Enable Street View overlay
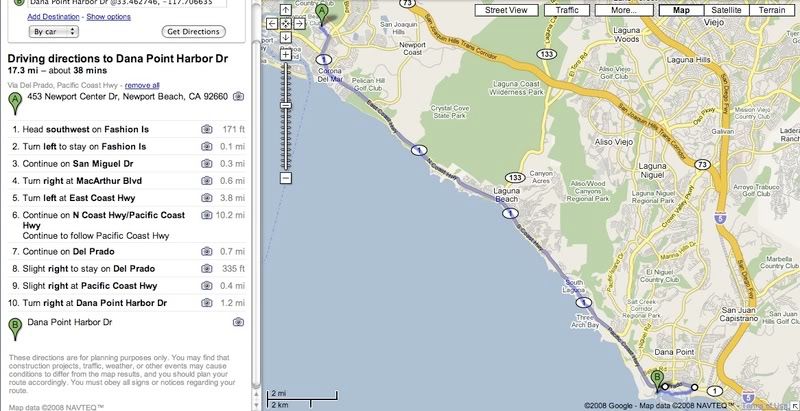800x411 pixels. click(507, 10)
